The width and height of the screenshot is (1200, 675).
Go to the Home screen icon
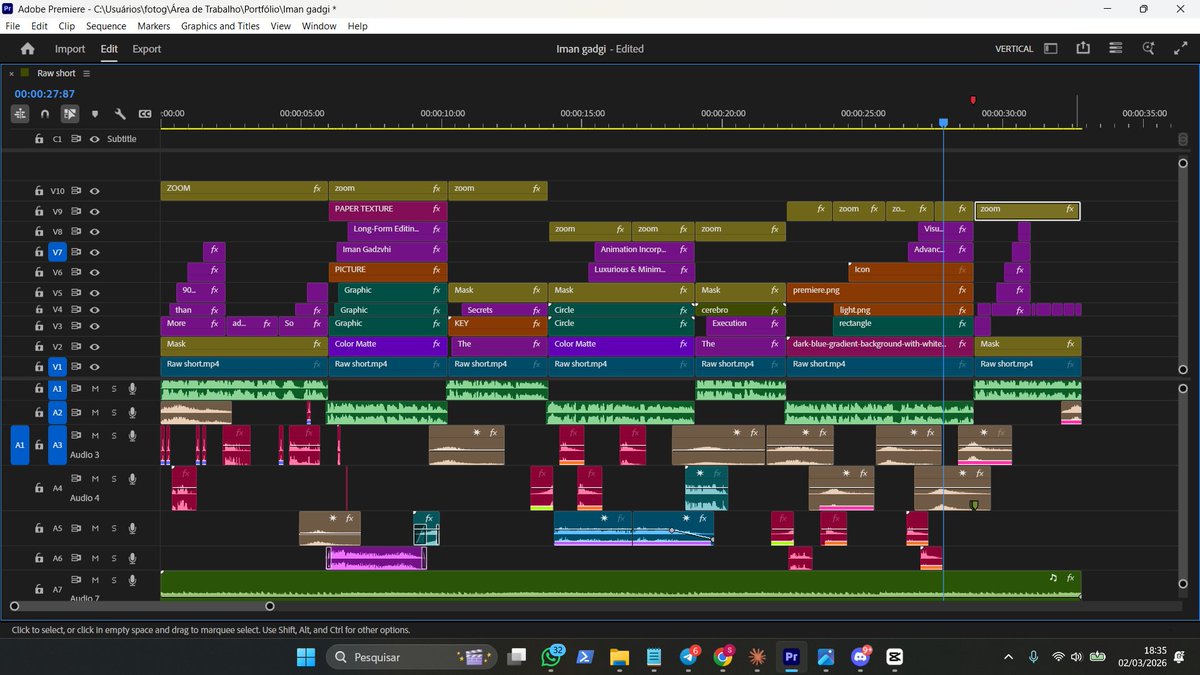tap(27, 48)
